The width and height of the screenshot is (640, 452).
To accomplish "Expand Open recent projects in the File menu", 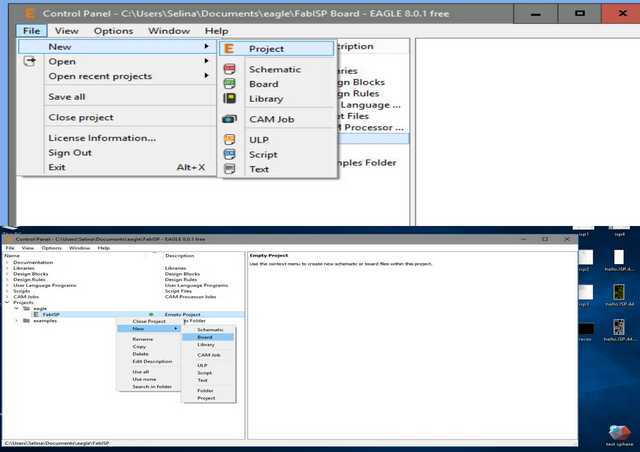I will pyautogui.click(x=117, y=76).
